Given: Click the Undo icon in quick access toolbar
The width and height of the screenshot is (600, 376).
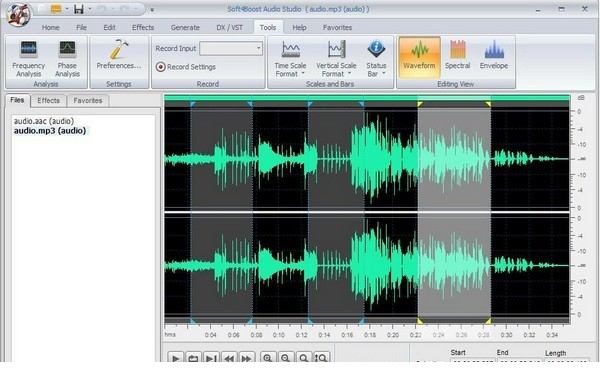Looking at the screenshot, I should pyautogui.click(x=102, y=9).
